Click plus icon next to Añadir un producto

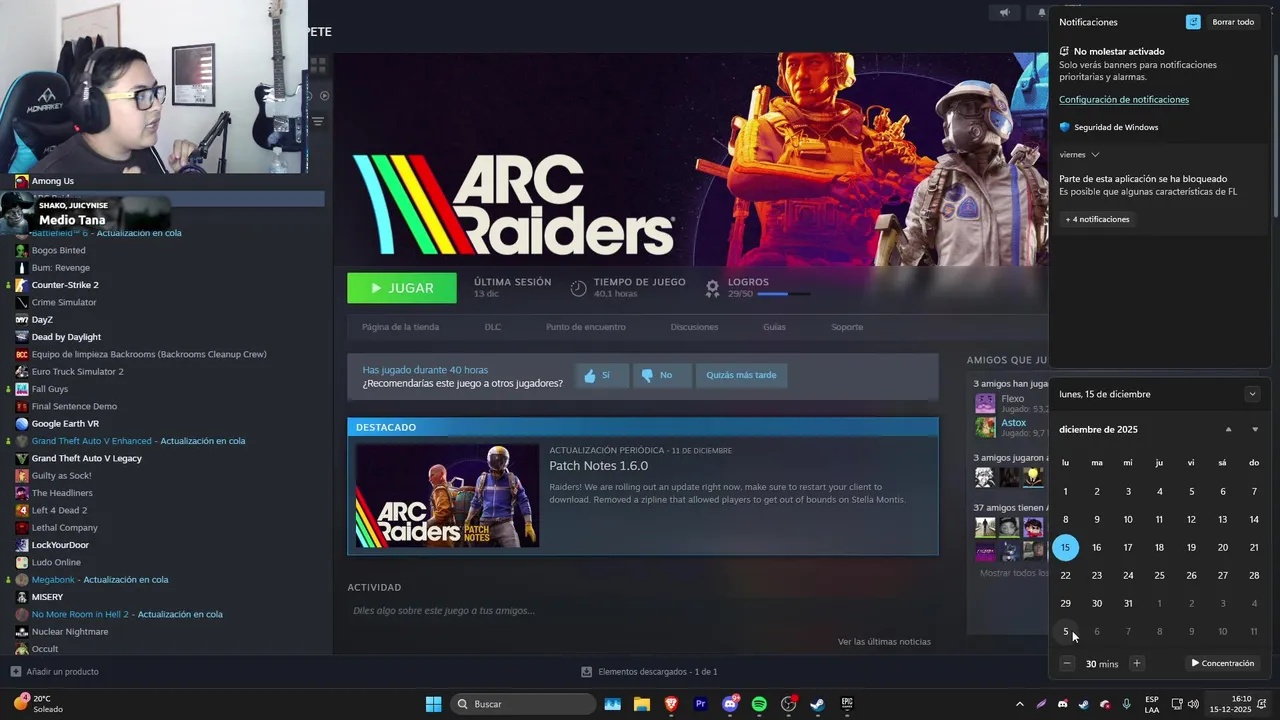pyautogui.click(x=15, y=672)
